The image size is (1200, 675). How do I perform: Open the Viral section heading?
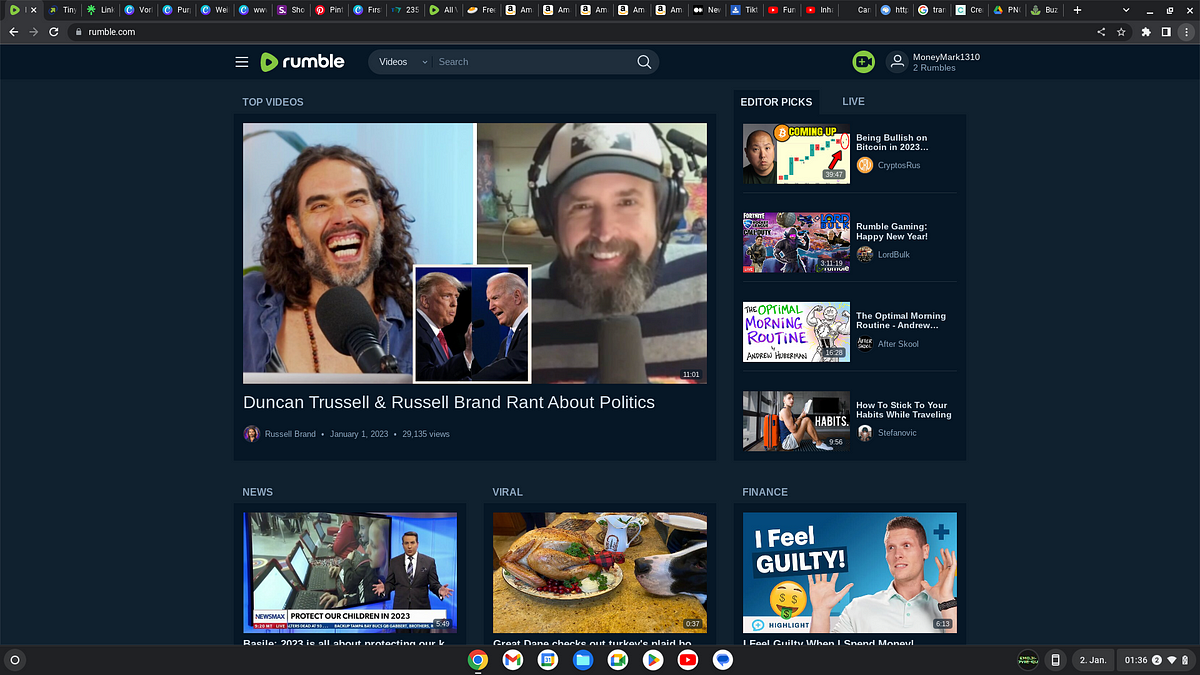click(508, 492)
